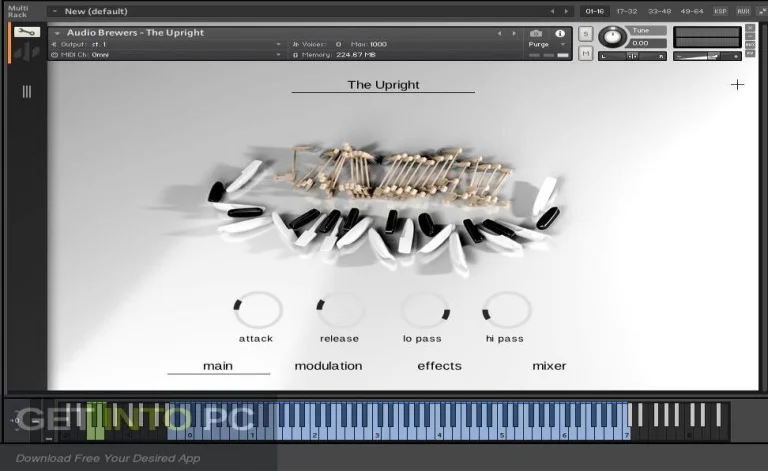Click the attack label text

pos(256,338)
